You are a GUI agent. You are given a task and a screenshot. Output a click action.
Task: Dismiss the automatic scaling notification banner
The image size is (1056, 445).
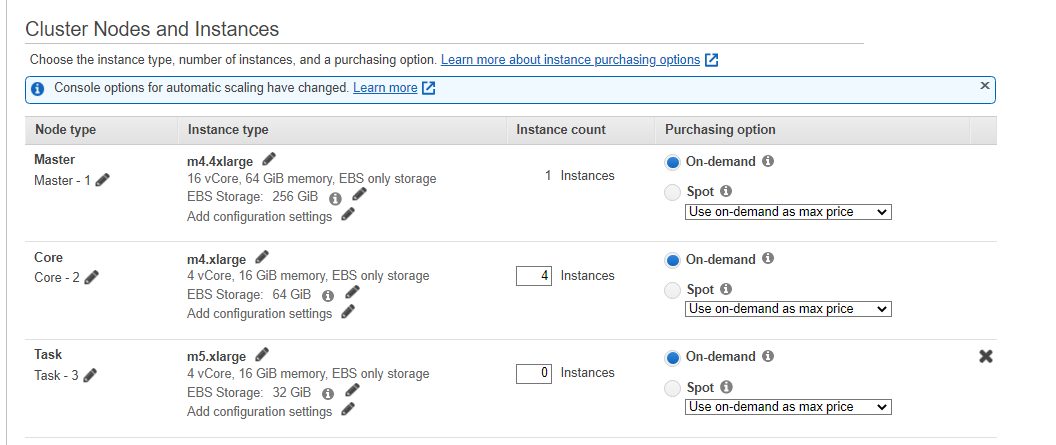(x=985, y=85)
